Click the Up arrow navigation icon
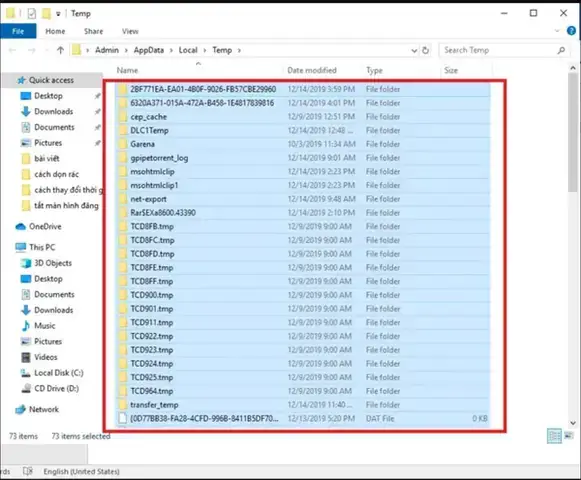581x480 pixels. (60, 50)
